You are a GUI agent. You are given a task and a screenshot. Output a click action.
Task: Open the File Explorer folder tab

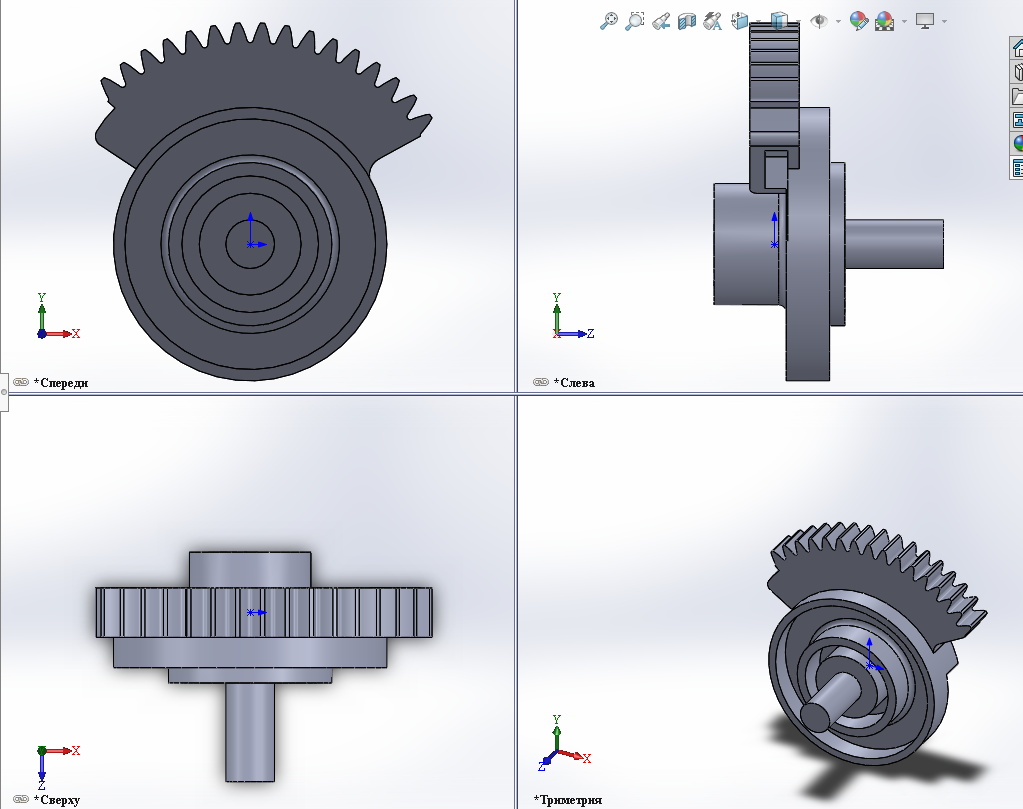tap(1017, 96)
